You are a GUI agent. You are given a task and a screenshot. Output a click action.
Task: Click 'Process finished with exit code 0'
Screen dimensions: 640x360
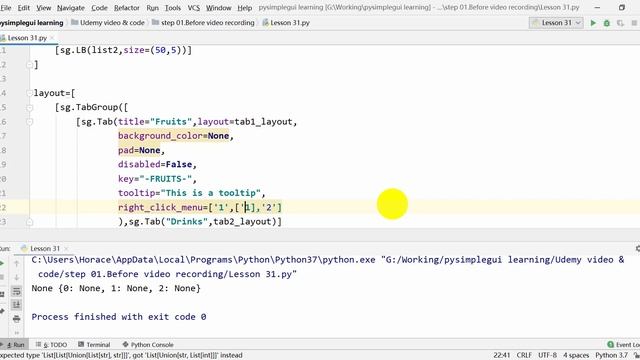tap(119, 317)
